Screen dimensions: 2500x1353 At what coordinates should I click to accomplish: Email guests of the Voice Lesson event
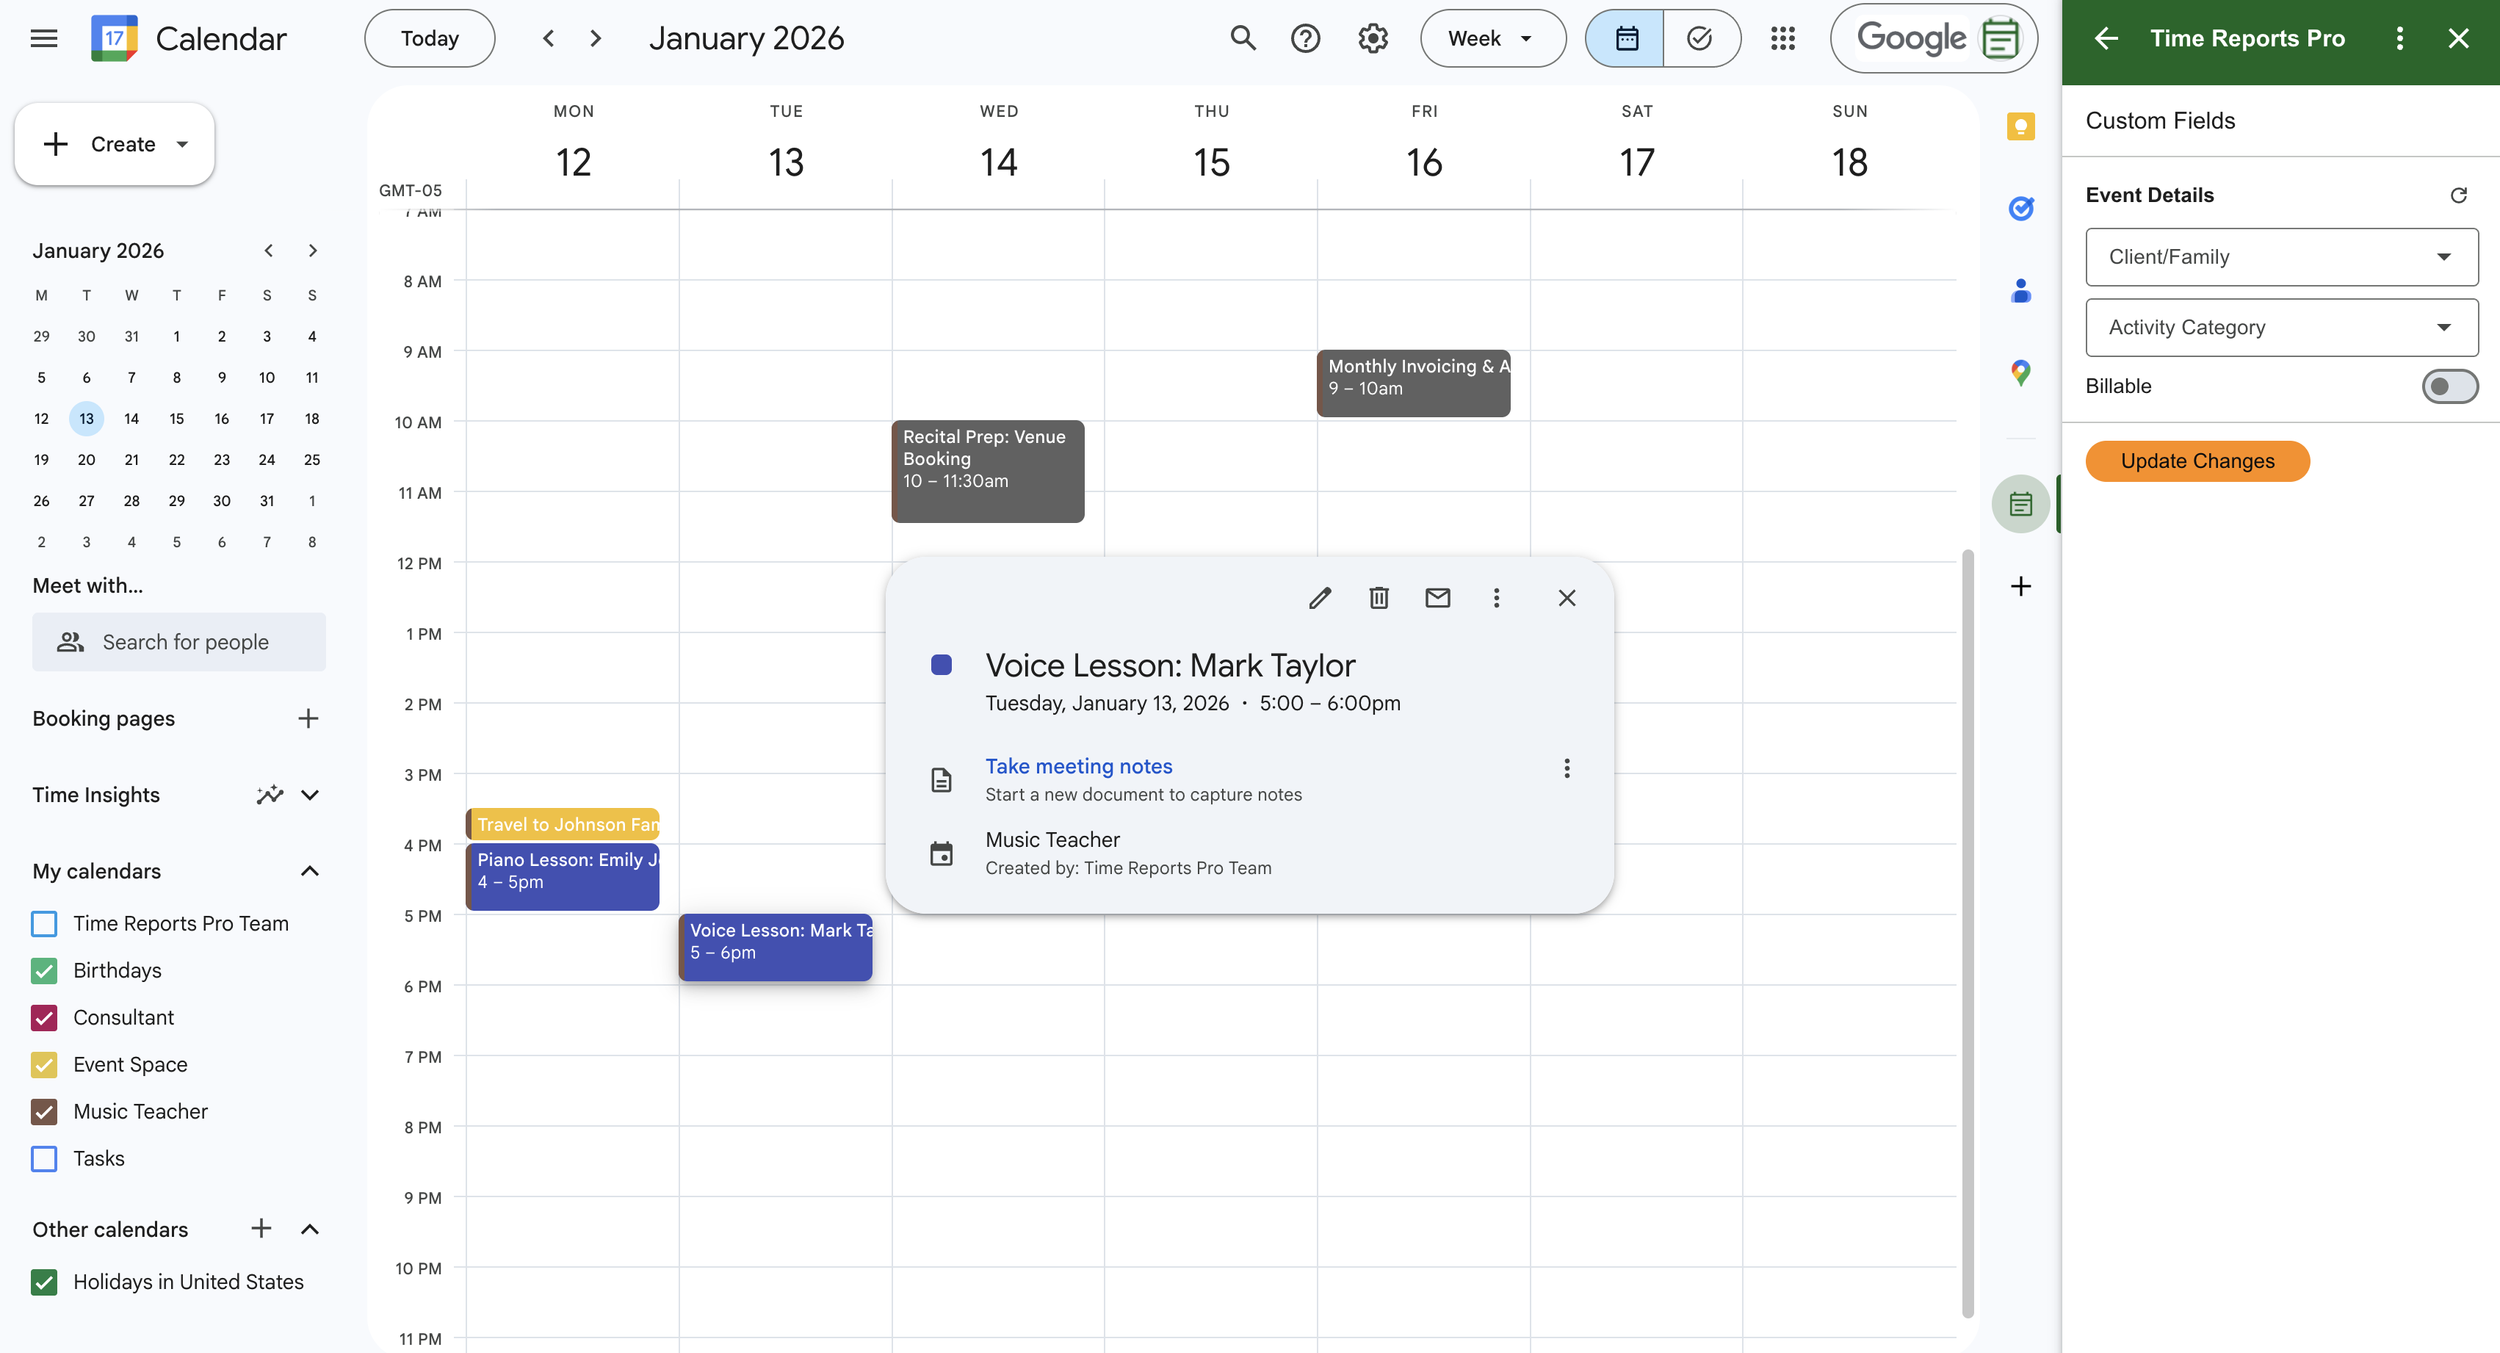1437,597
